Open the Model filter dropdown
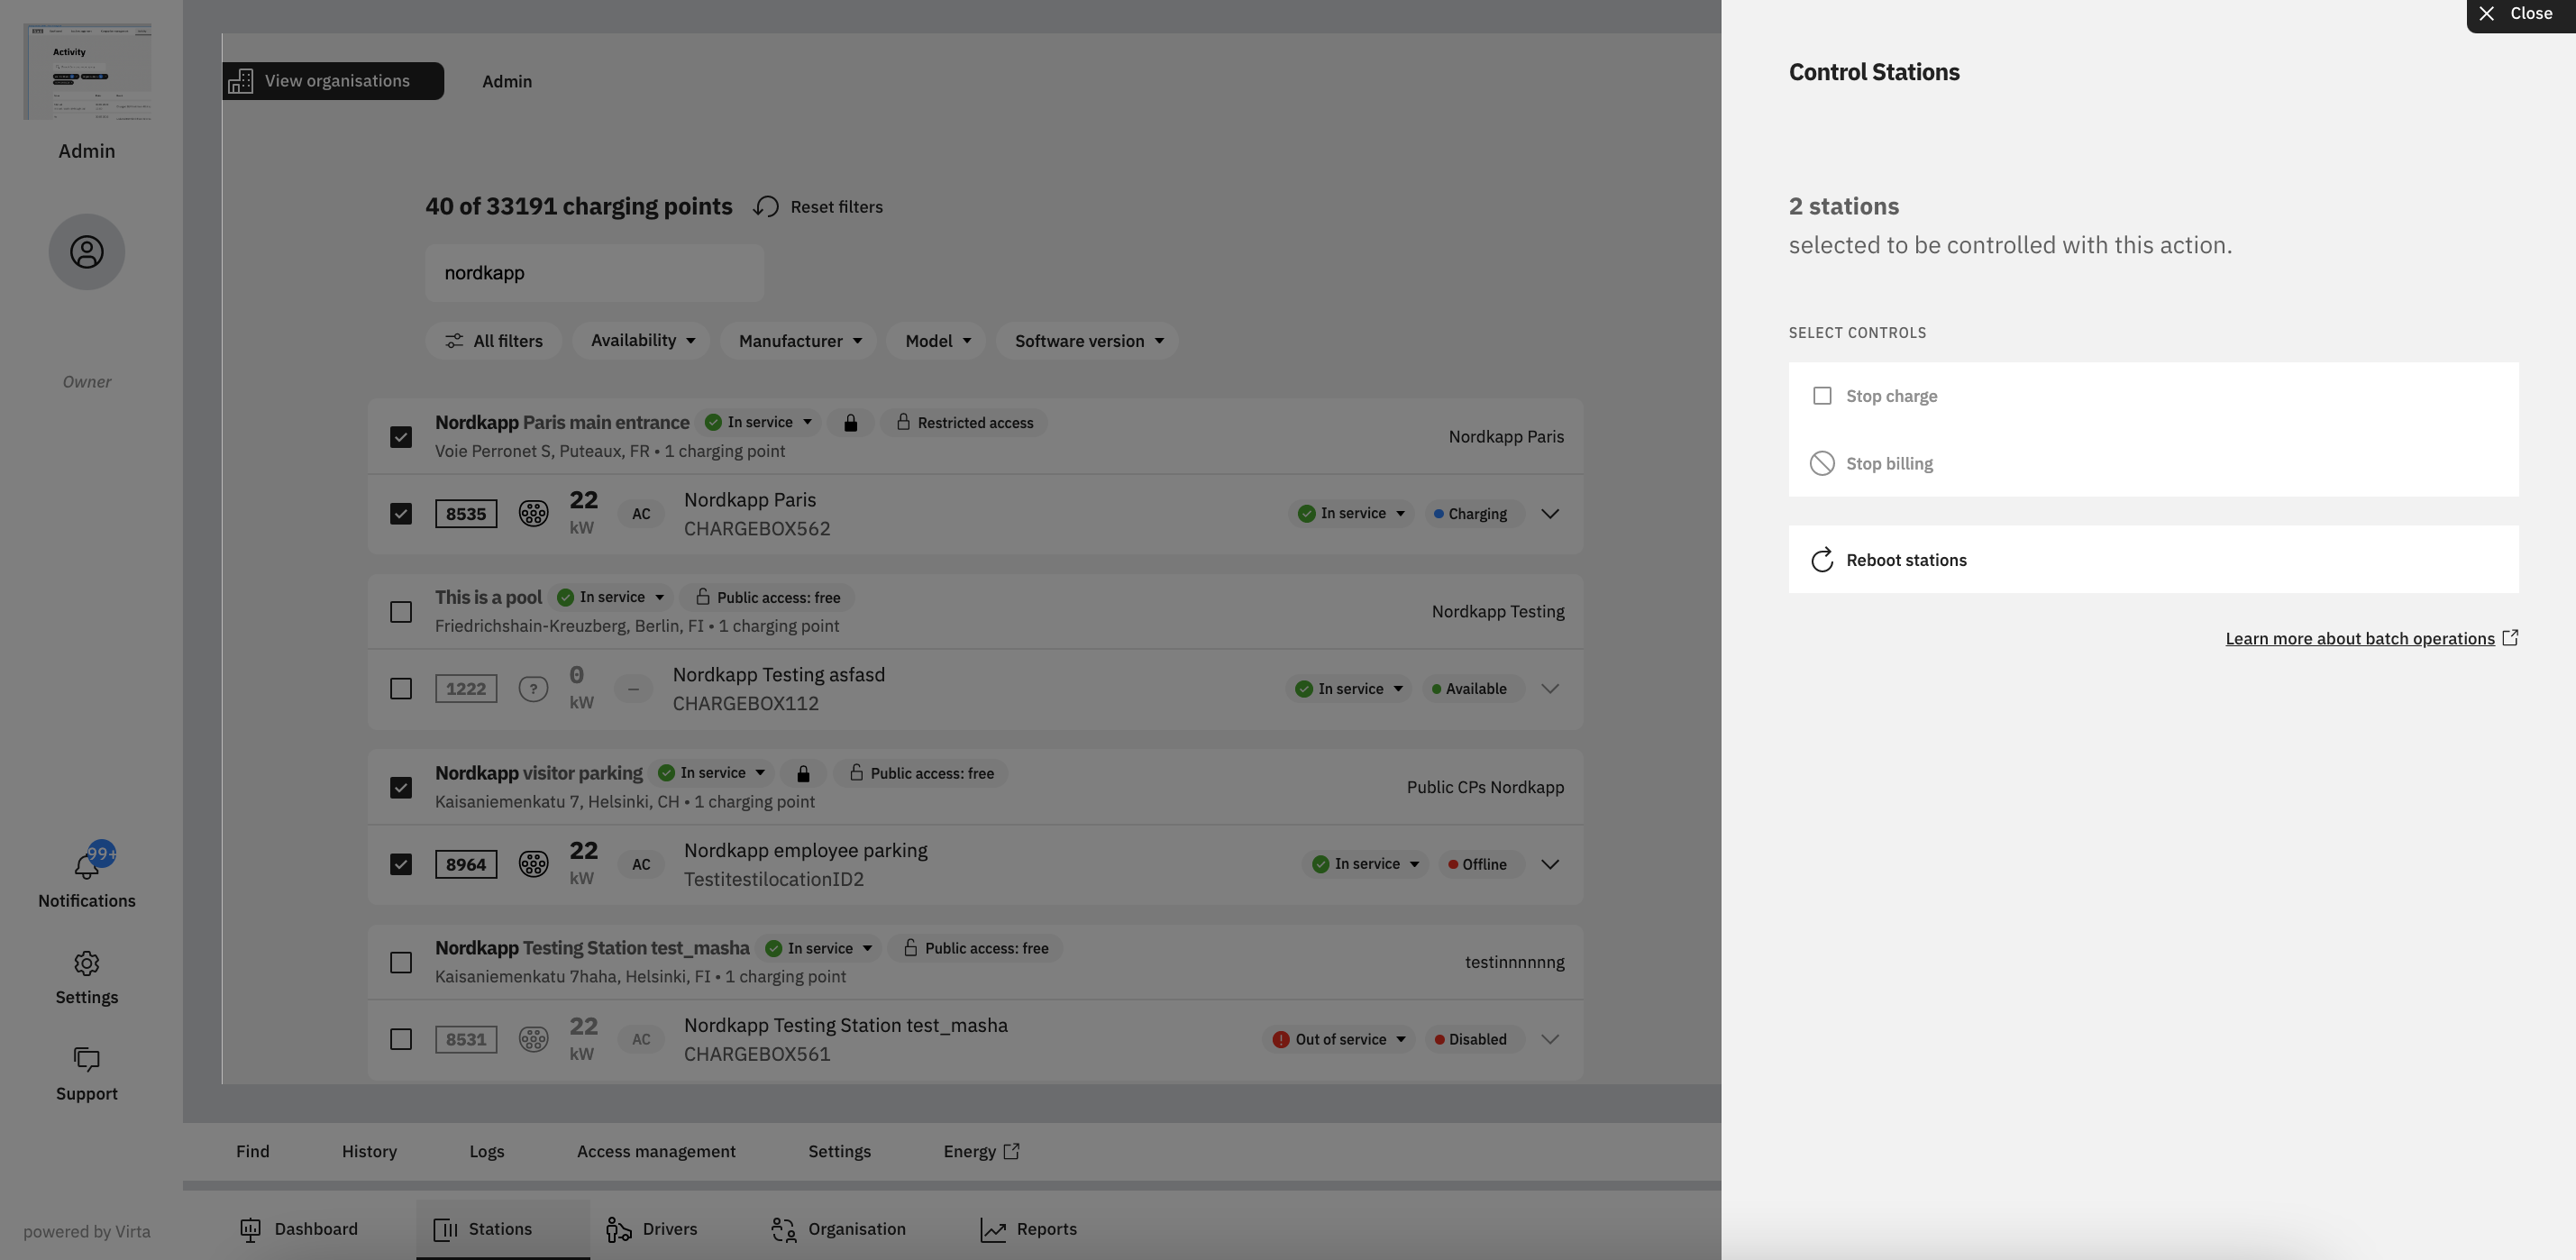This screenshot has height=1260, width=2576. point(937,341)
